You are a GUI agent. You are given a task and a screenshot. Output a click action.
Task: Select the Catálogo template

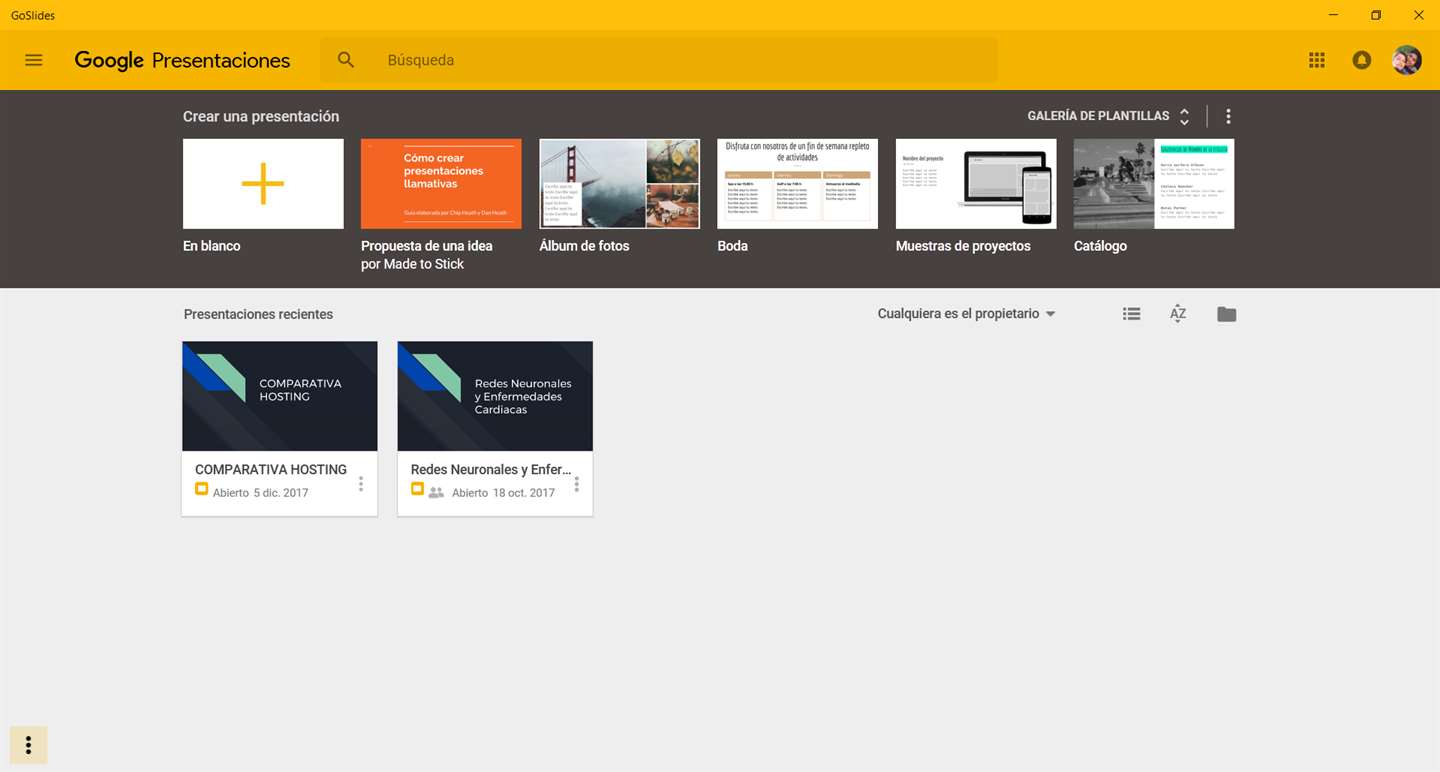[x=1154, y=184]
